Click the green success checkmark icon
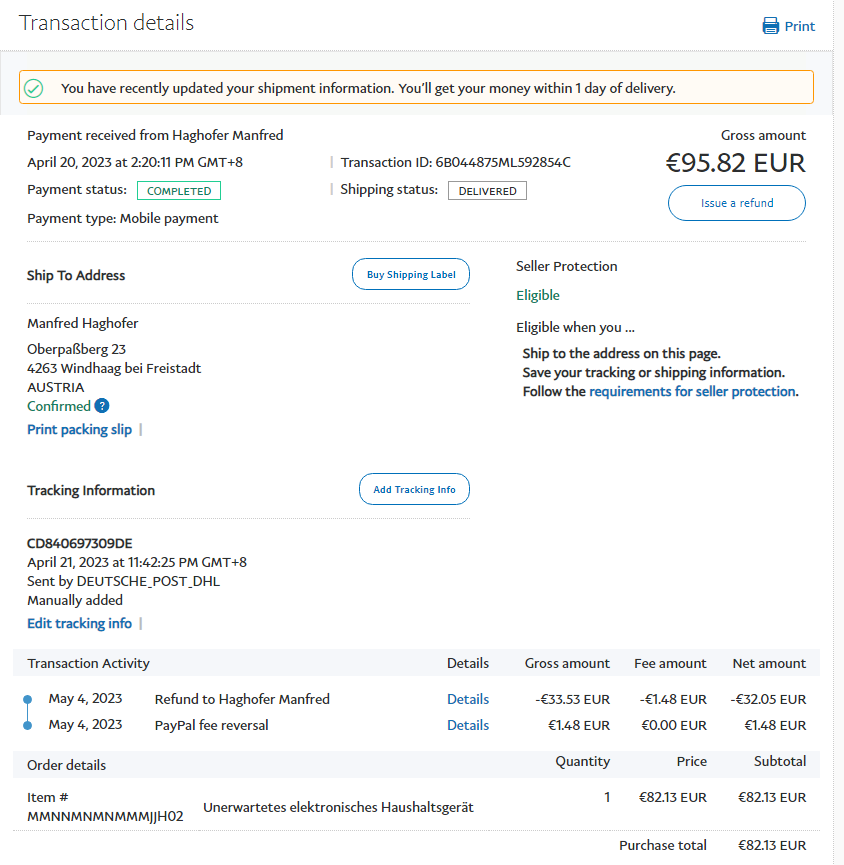Screen dimensions: 844x865 (x=34, y=88)
